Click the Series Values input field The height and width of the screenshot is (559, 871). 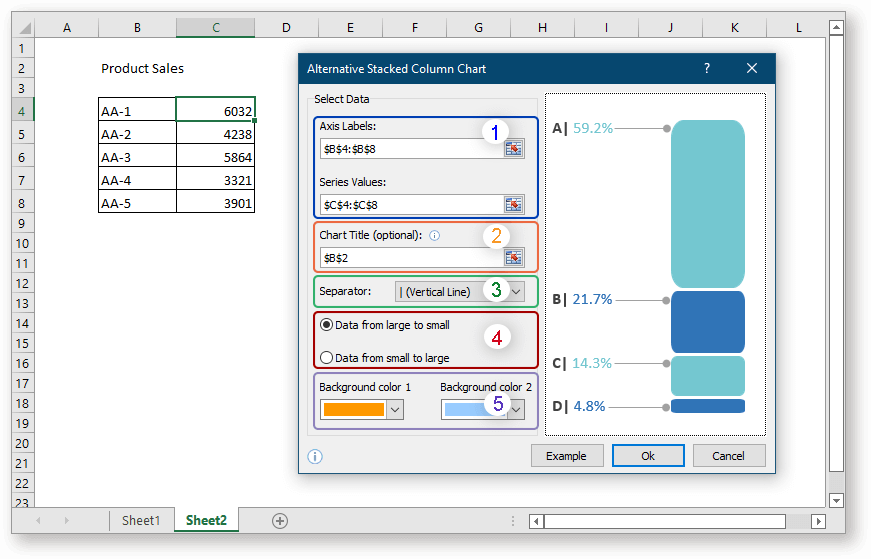tap(410, 204)
